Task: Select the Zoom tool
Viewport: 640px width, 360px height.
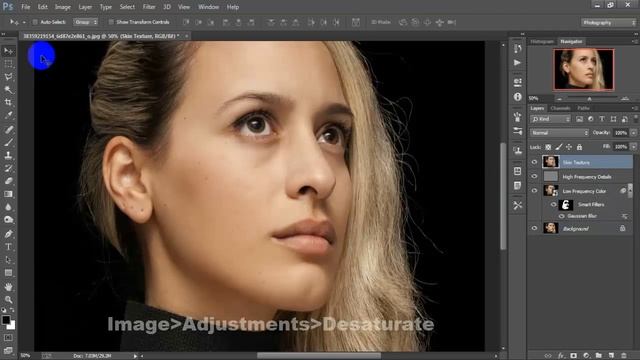Action: click(x=8, y=300)
